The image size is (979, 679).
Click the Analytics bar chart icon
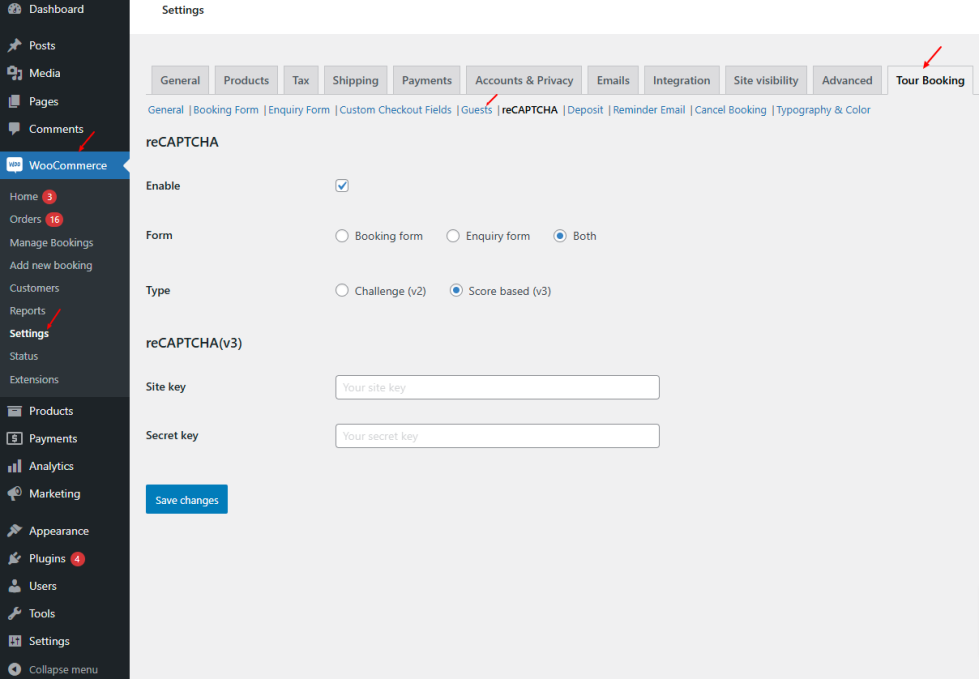coord(14,466)
